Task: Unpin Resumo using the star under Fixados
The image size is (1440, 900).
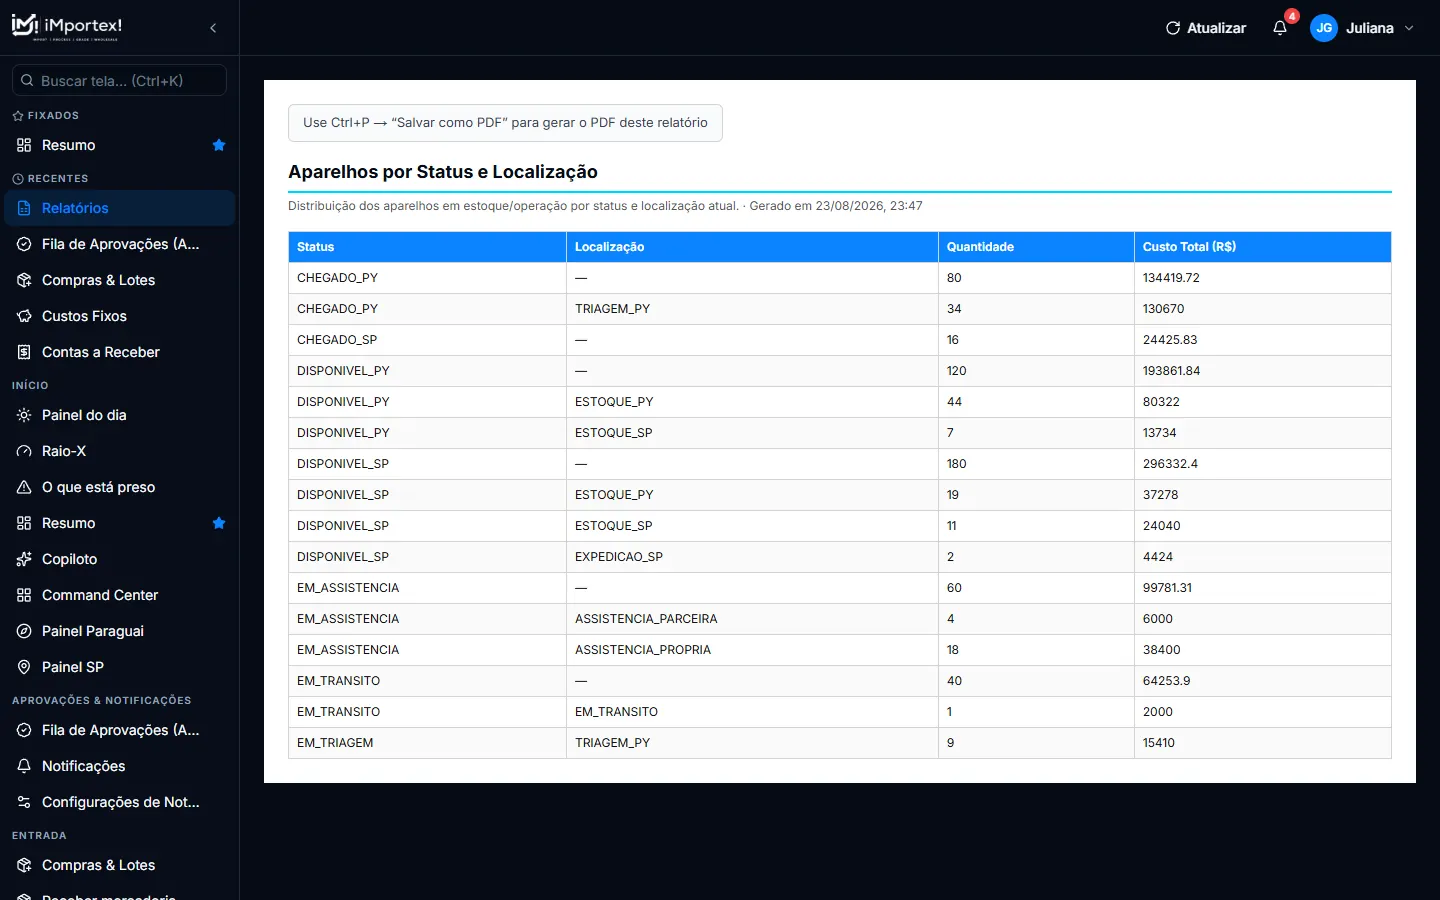Action: (x=219, y=145)
